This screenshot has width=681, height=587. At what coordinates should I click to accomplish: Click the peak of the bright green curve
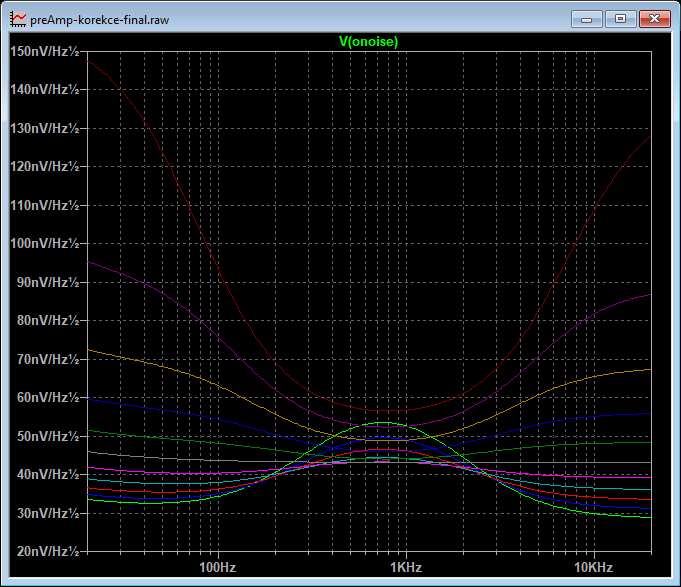[383, 422]
